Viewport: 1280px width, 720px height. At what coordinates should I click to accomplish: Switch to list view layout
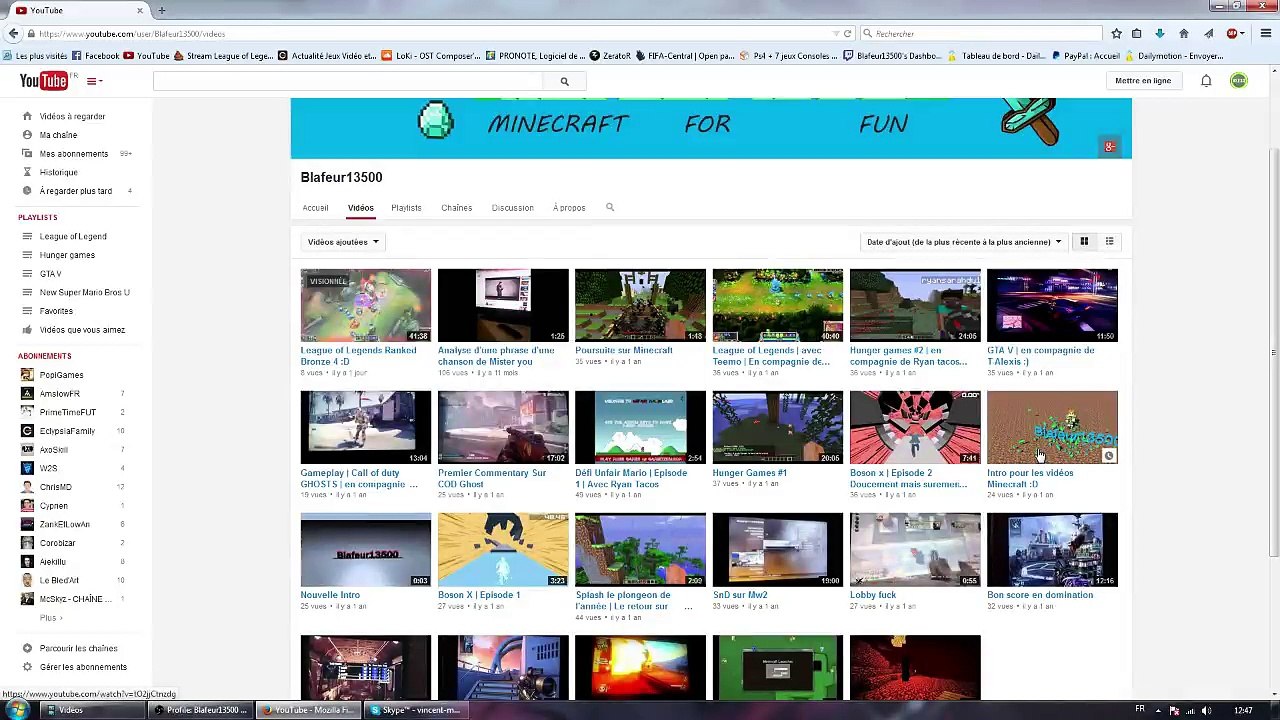[x=1109, y=242]
